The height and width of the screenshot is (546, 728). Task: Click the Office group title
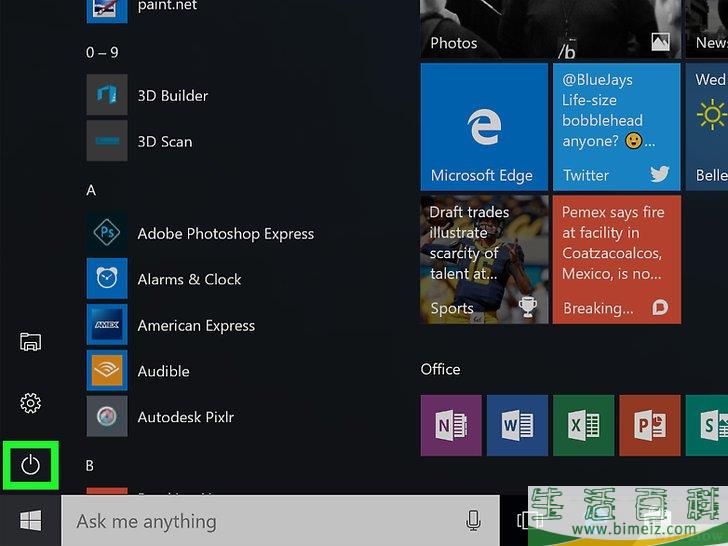click(x=440, y=369)
